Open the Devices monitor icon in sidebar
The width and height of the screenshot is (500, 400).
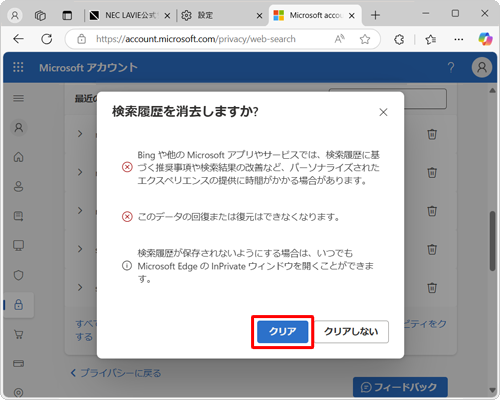coord(19,246)
